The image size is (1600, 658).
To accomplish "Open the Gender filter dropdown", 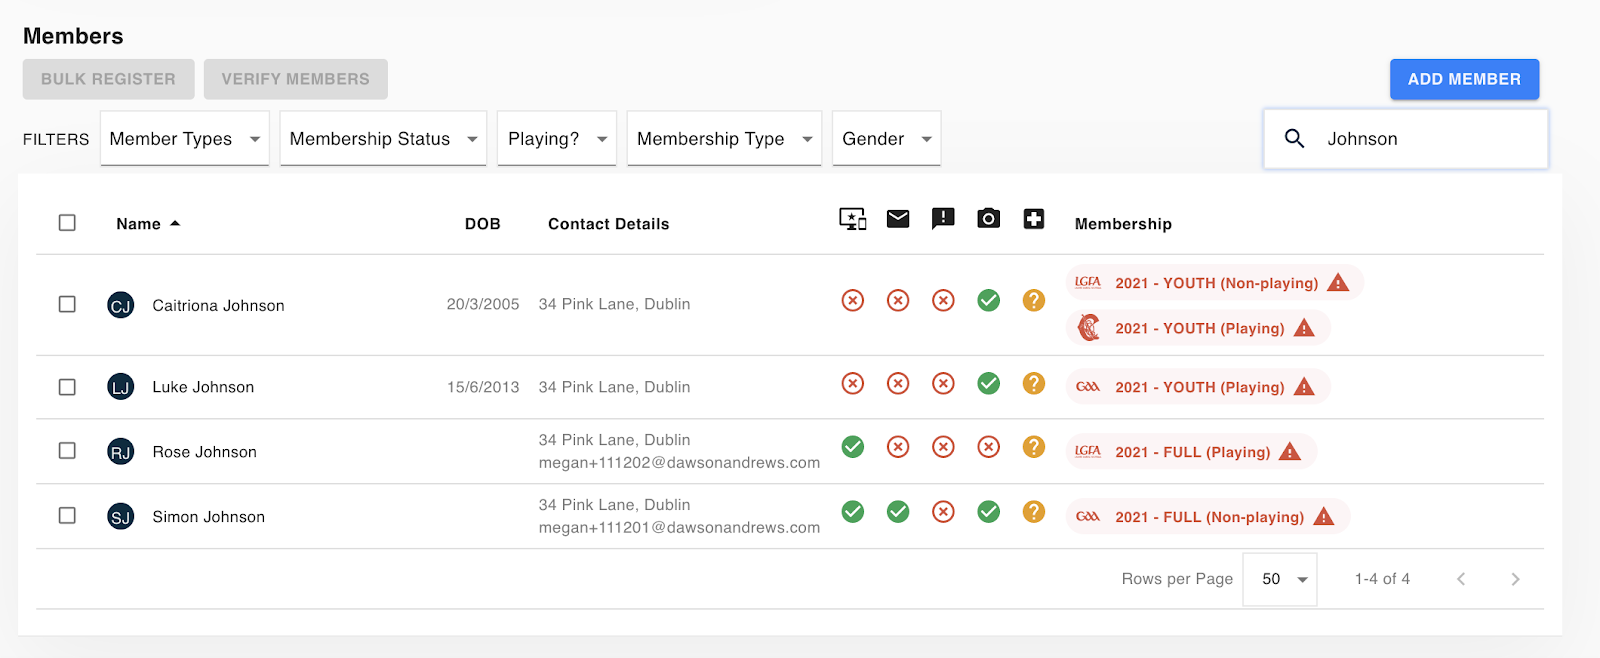I will coord(887,139).
